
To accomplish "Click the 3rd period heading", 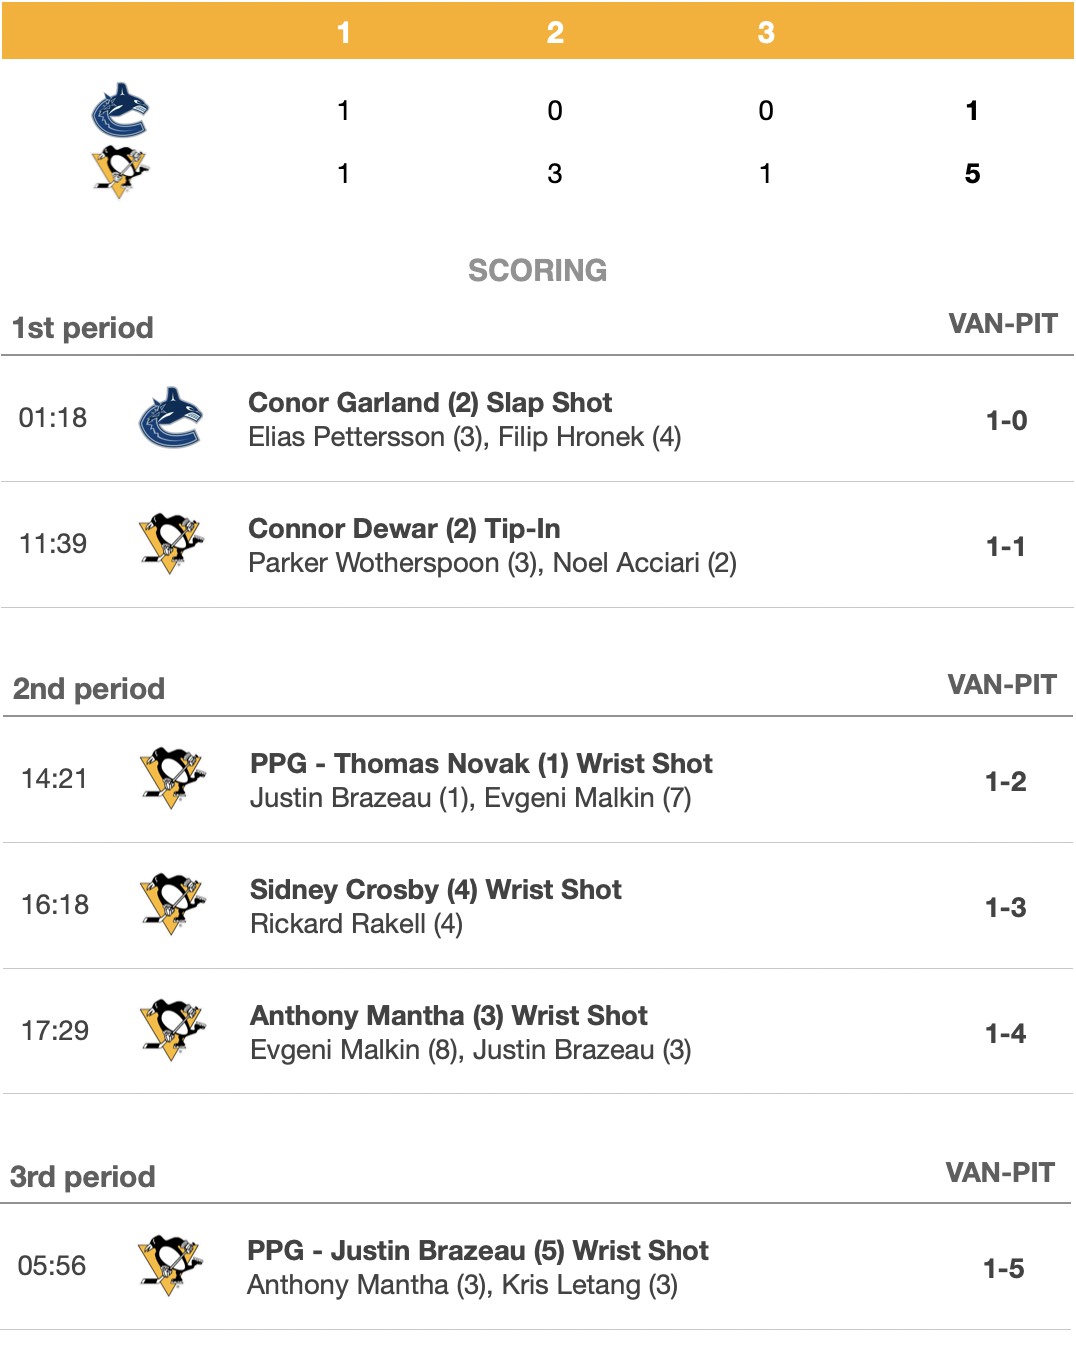I will 83,1177.
